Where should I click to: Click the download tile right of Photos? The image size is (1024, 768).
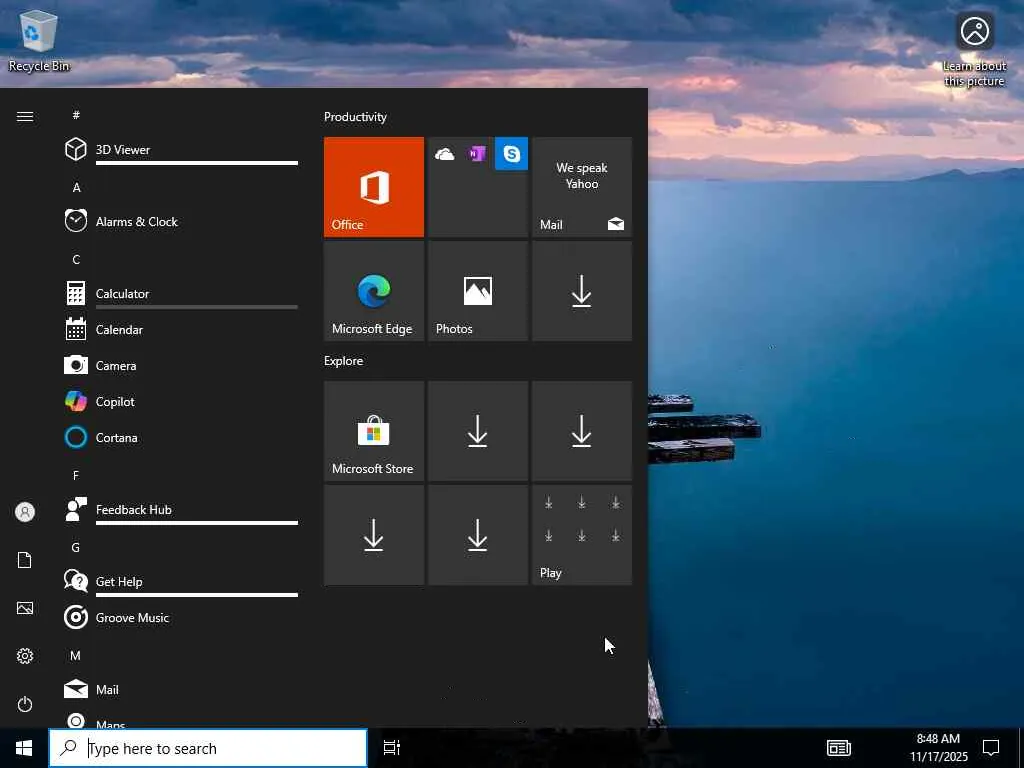[x=582, y=291]
